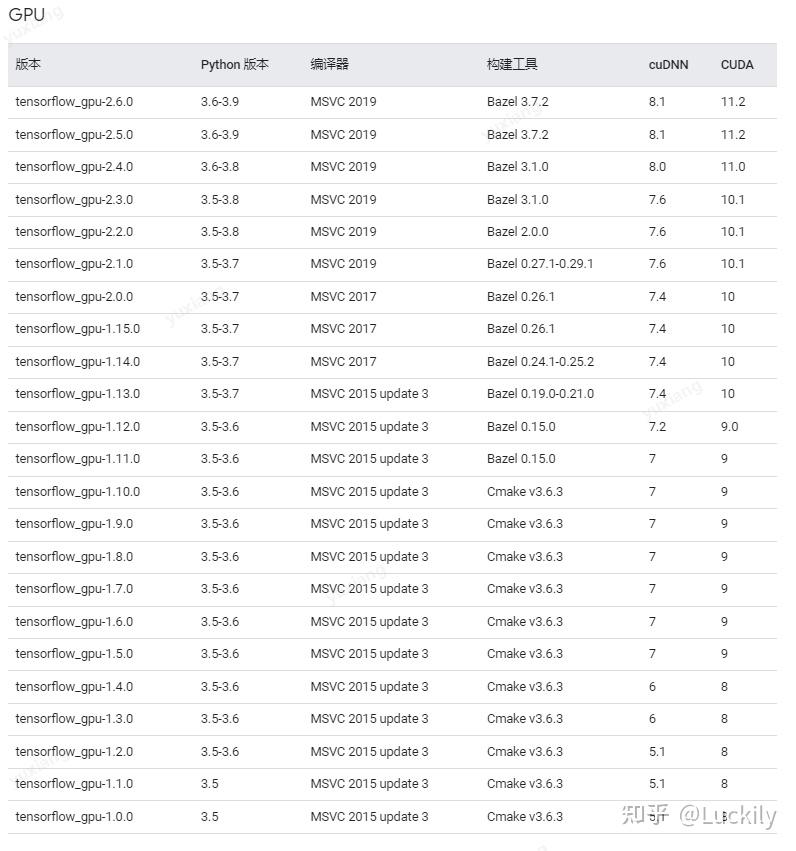The image size is (796, 851).
Task: Click MSVC 2019 in the tensorflow_gpu-2.5.0 row
Action: pos(343,135)
